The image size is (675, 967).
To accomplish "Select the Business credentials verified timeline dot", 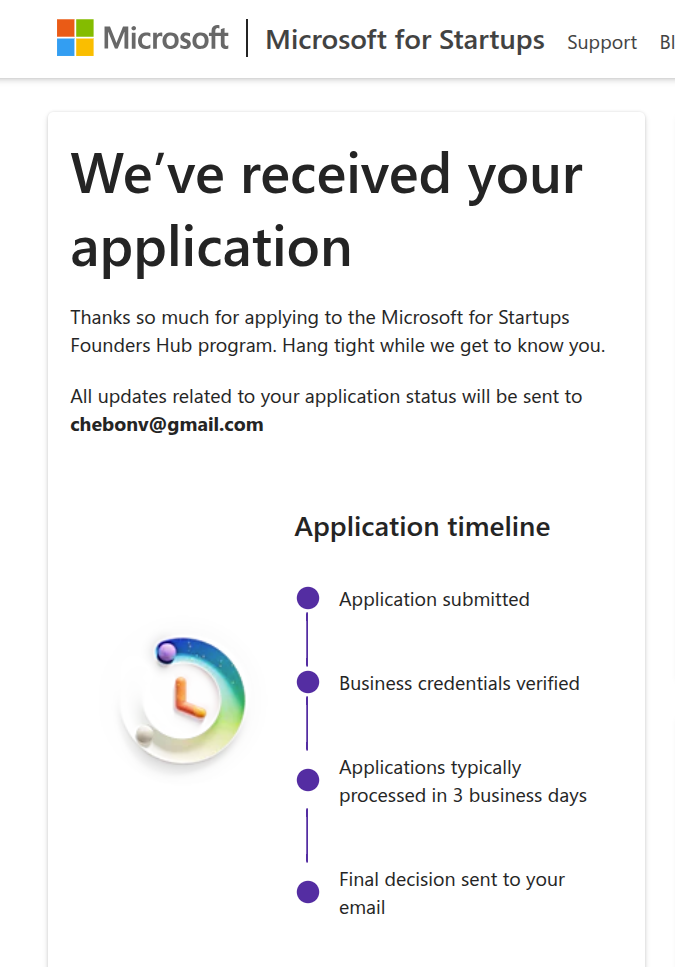I will pyautogui.click(x=308, y=682).
